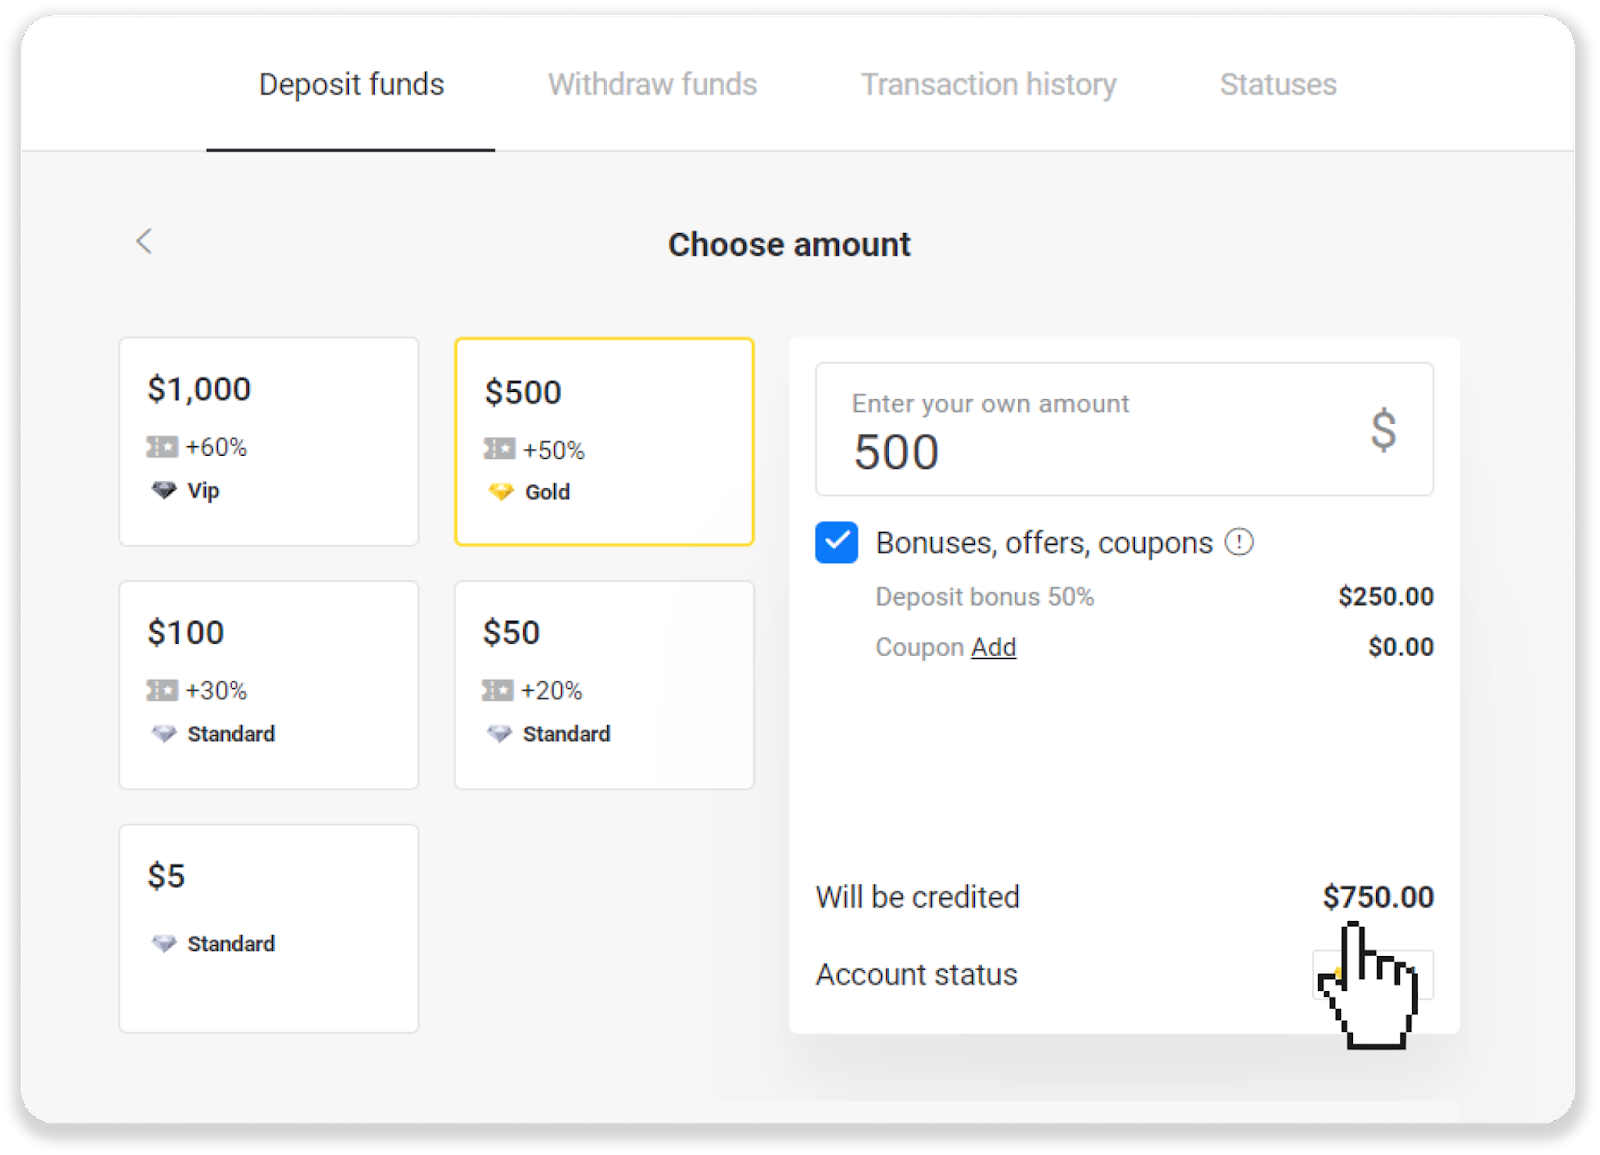Click the Vip diamond icon
This screenshot has width=1600, height=1155.
pyautogui.click(x=164, y=490)
